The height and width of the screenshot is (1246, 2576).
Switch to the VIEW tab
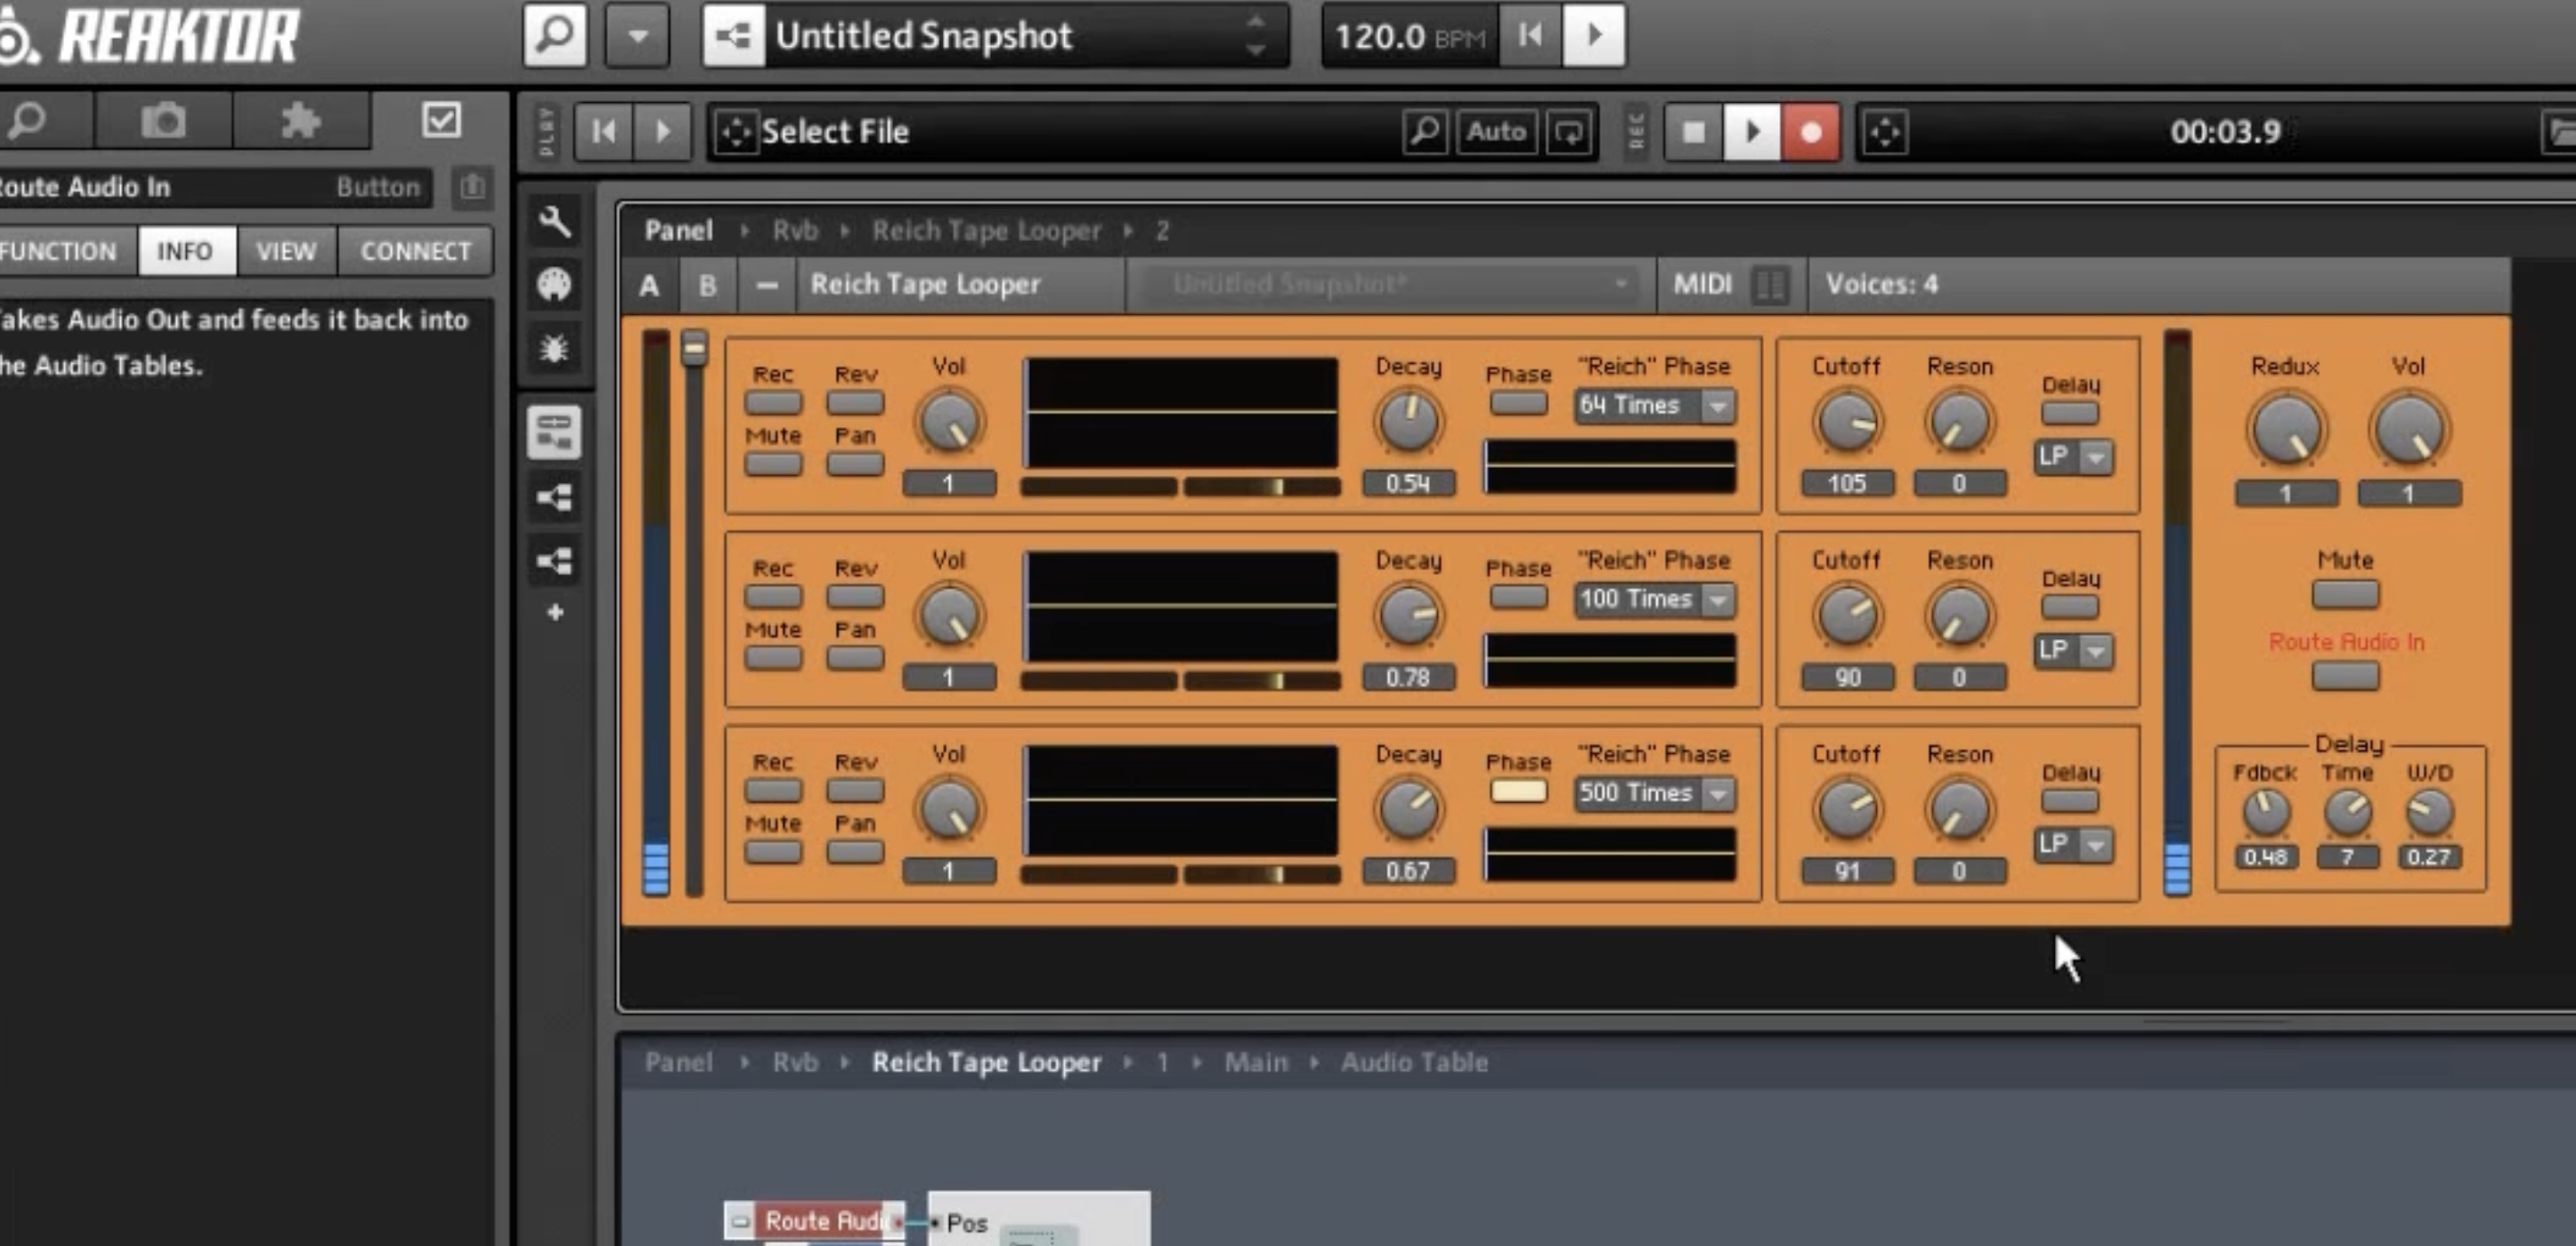click(x=286, y=251)
